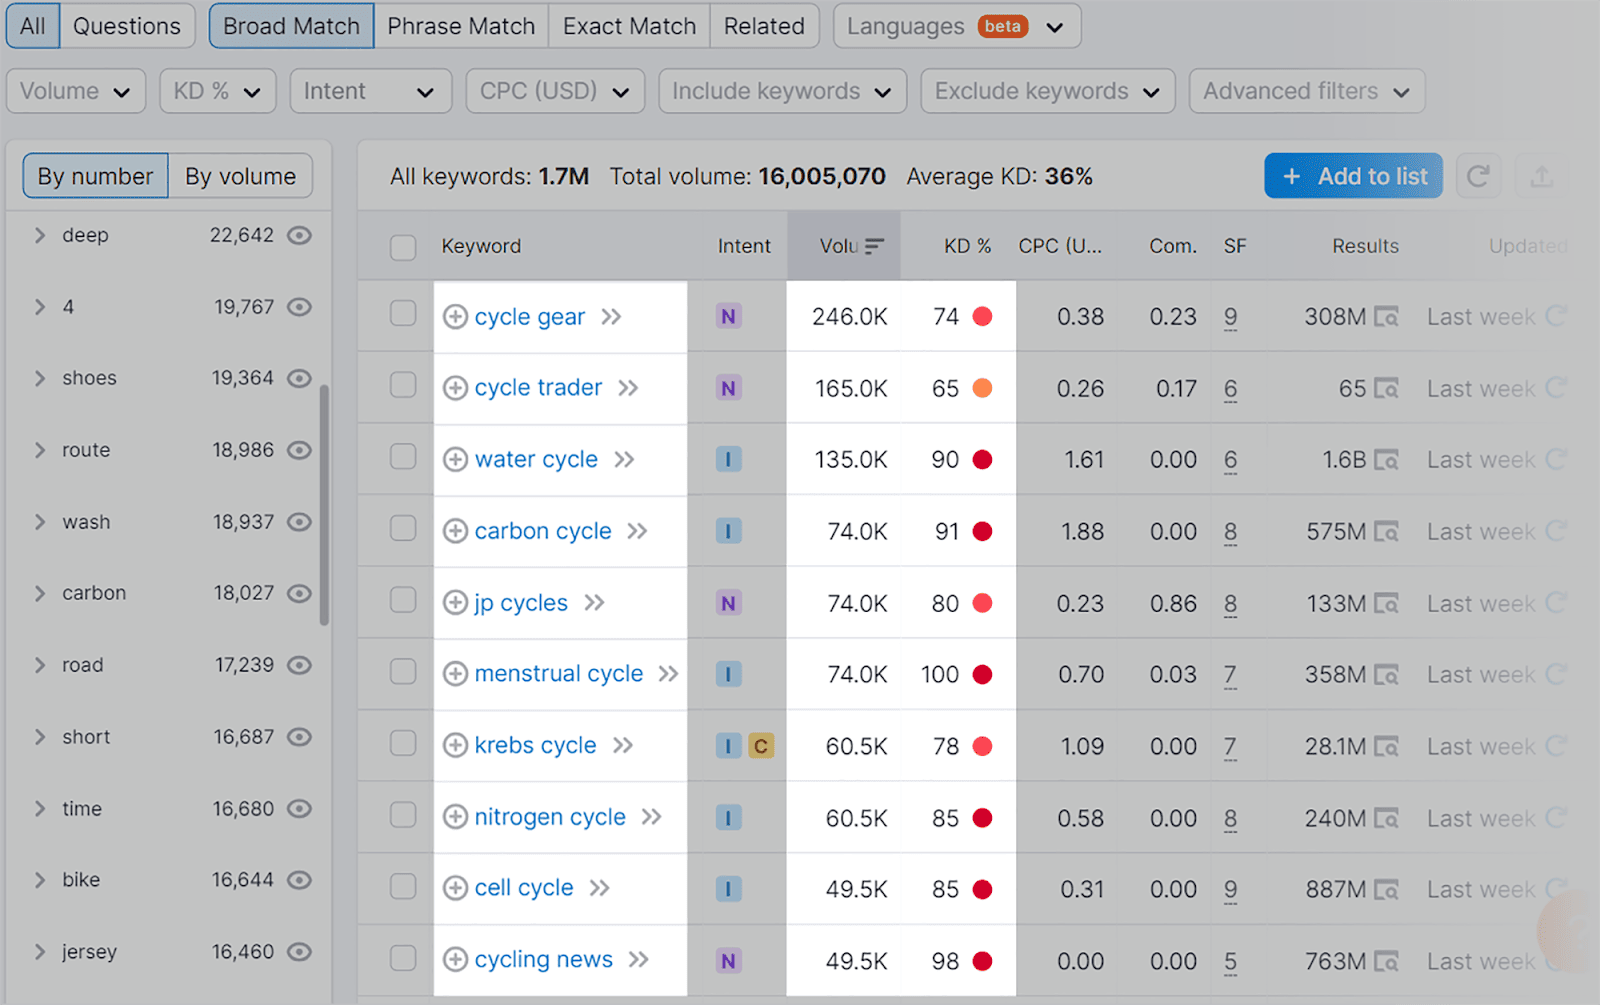View SERP results icon for 'jp cycles'
Viewport: 1600px width, 1005px height.
[x=1386, y=604]
